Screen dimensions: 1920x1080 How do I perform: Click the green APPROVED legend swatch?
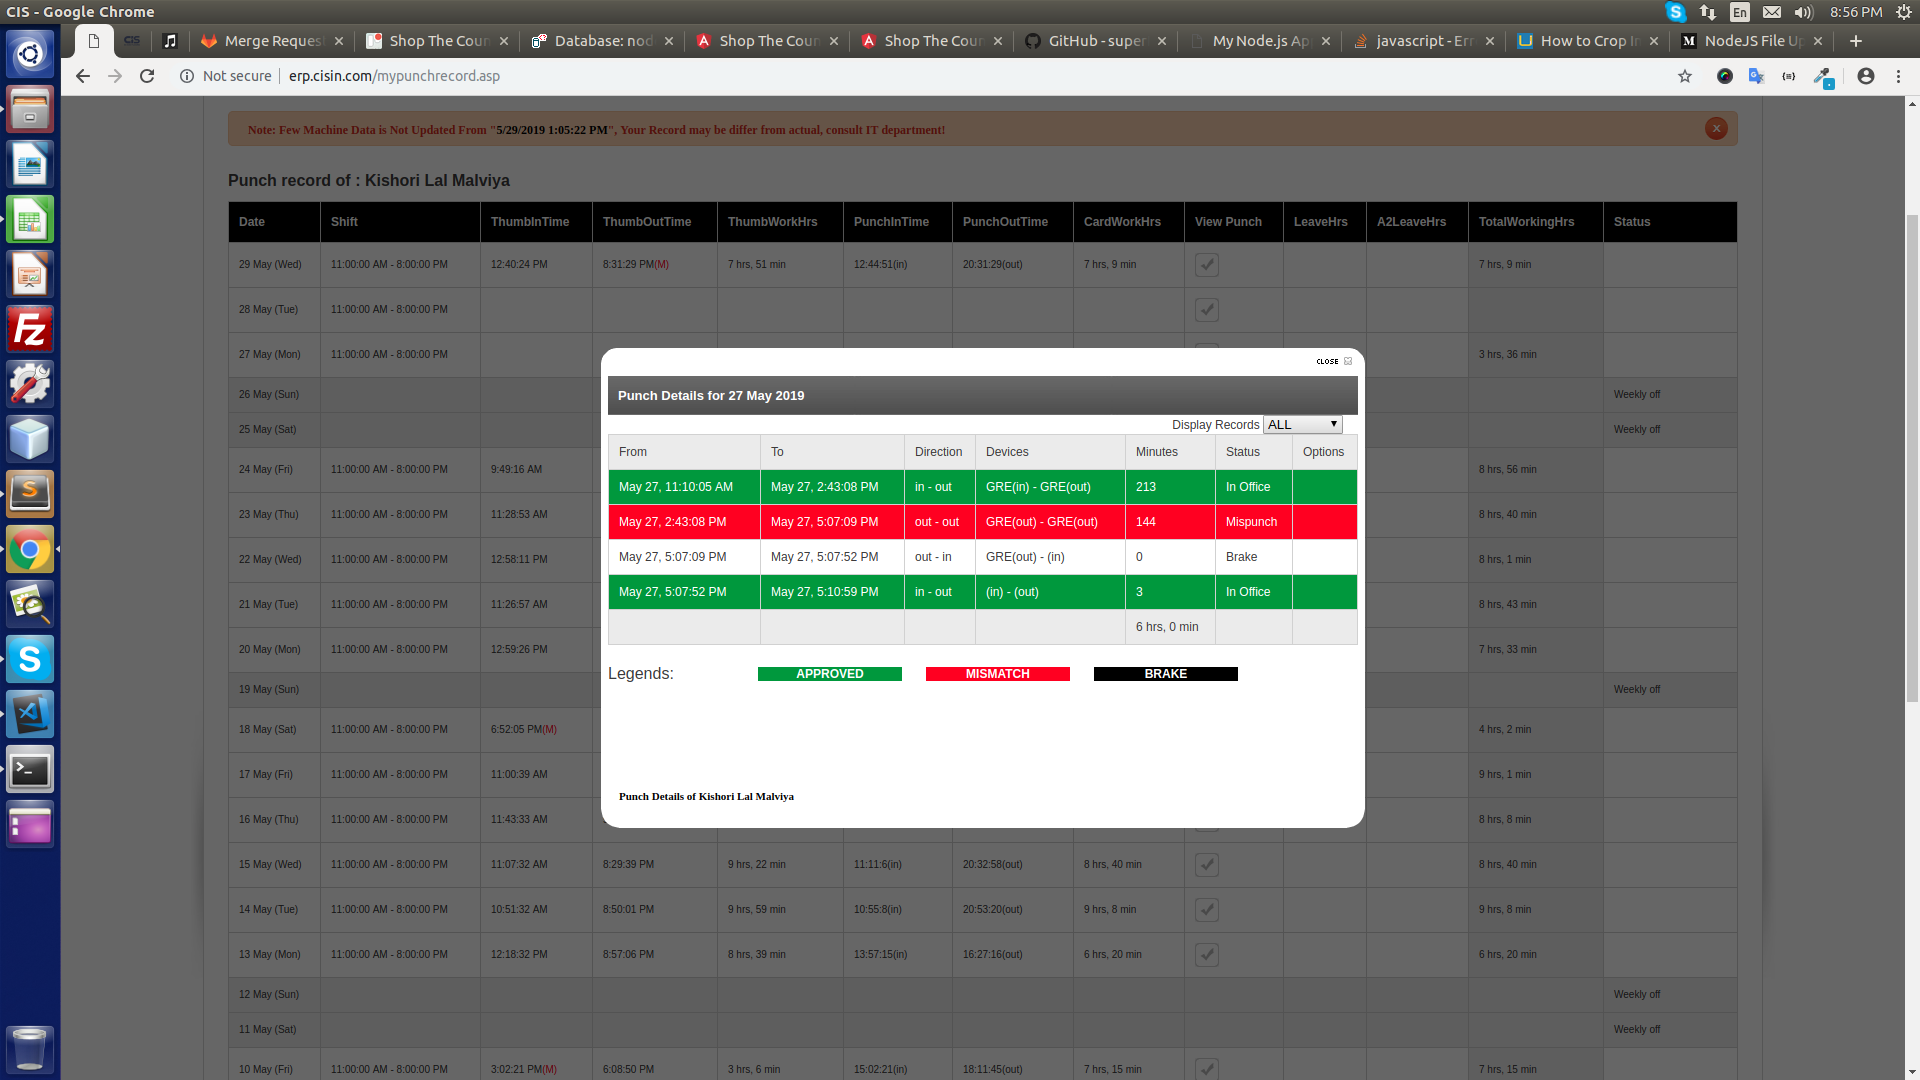(x=829, y=674)
